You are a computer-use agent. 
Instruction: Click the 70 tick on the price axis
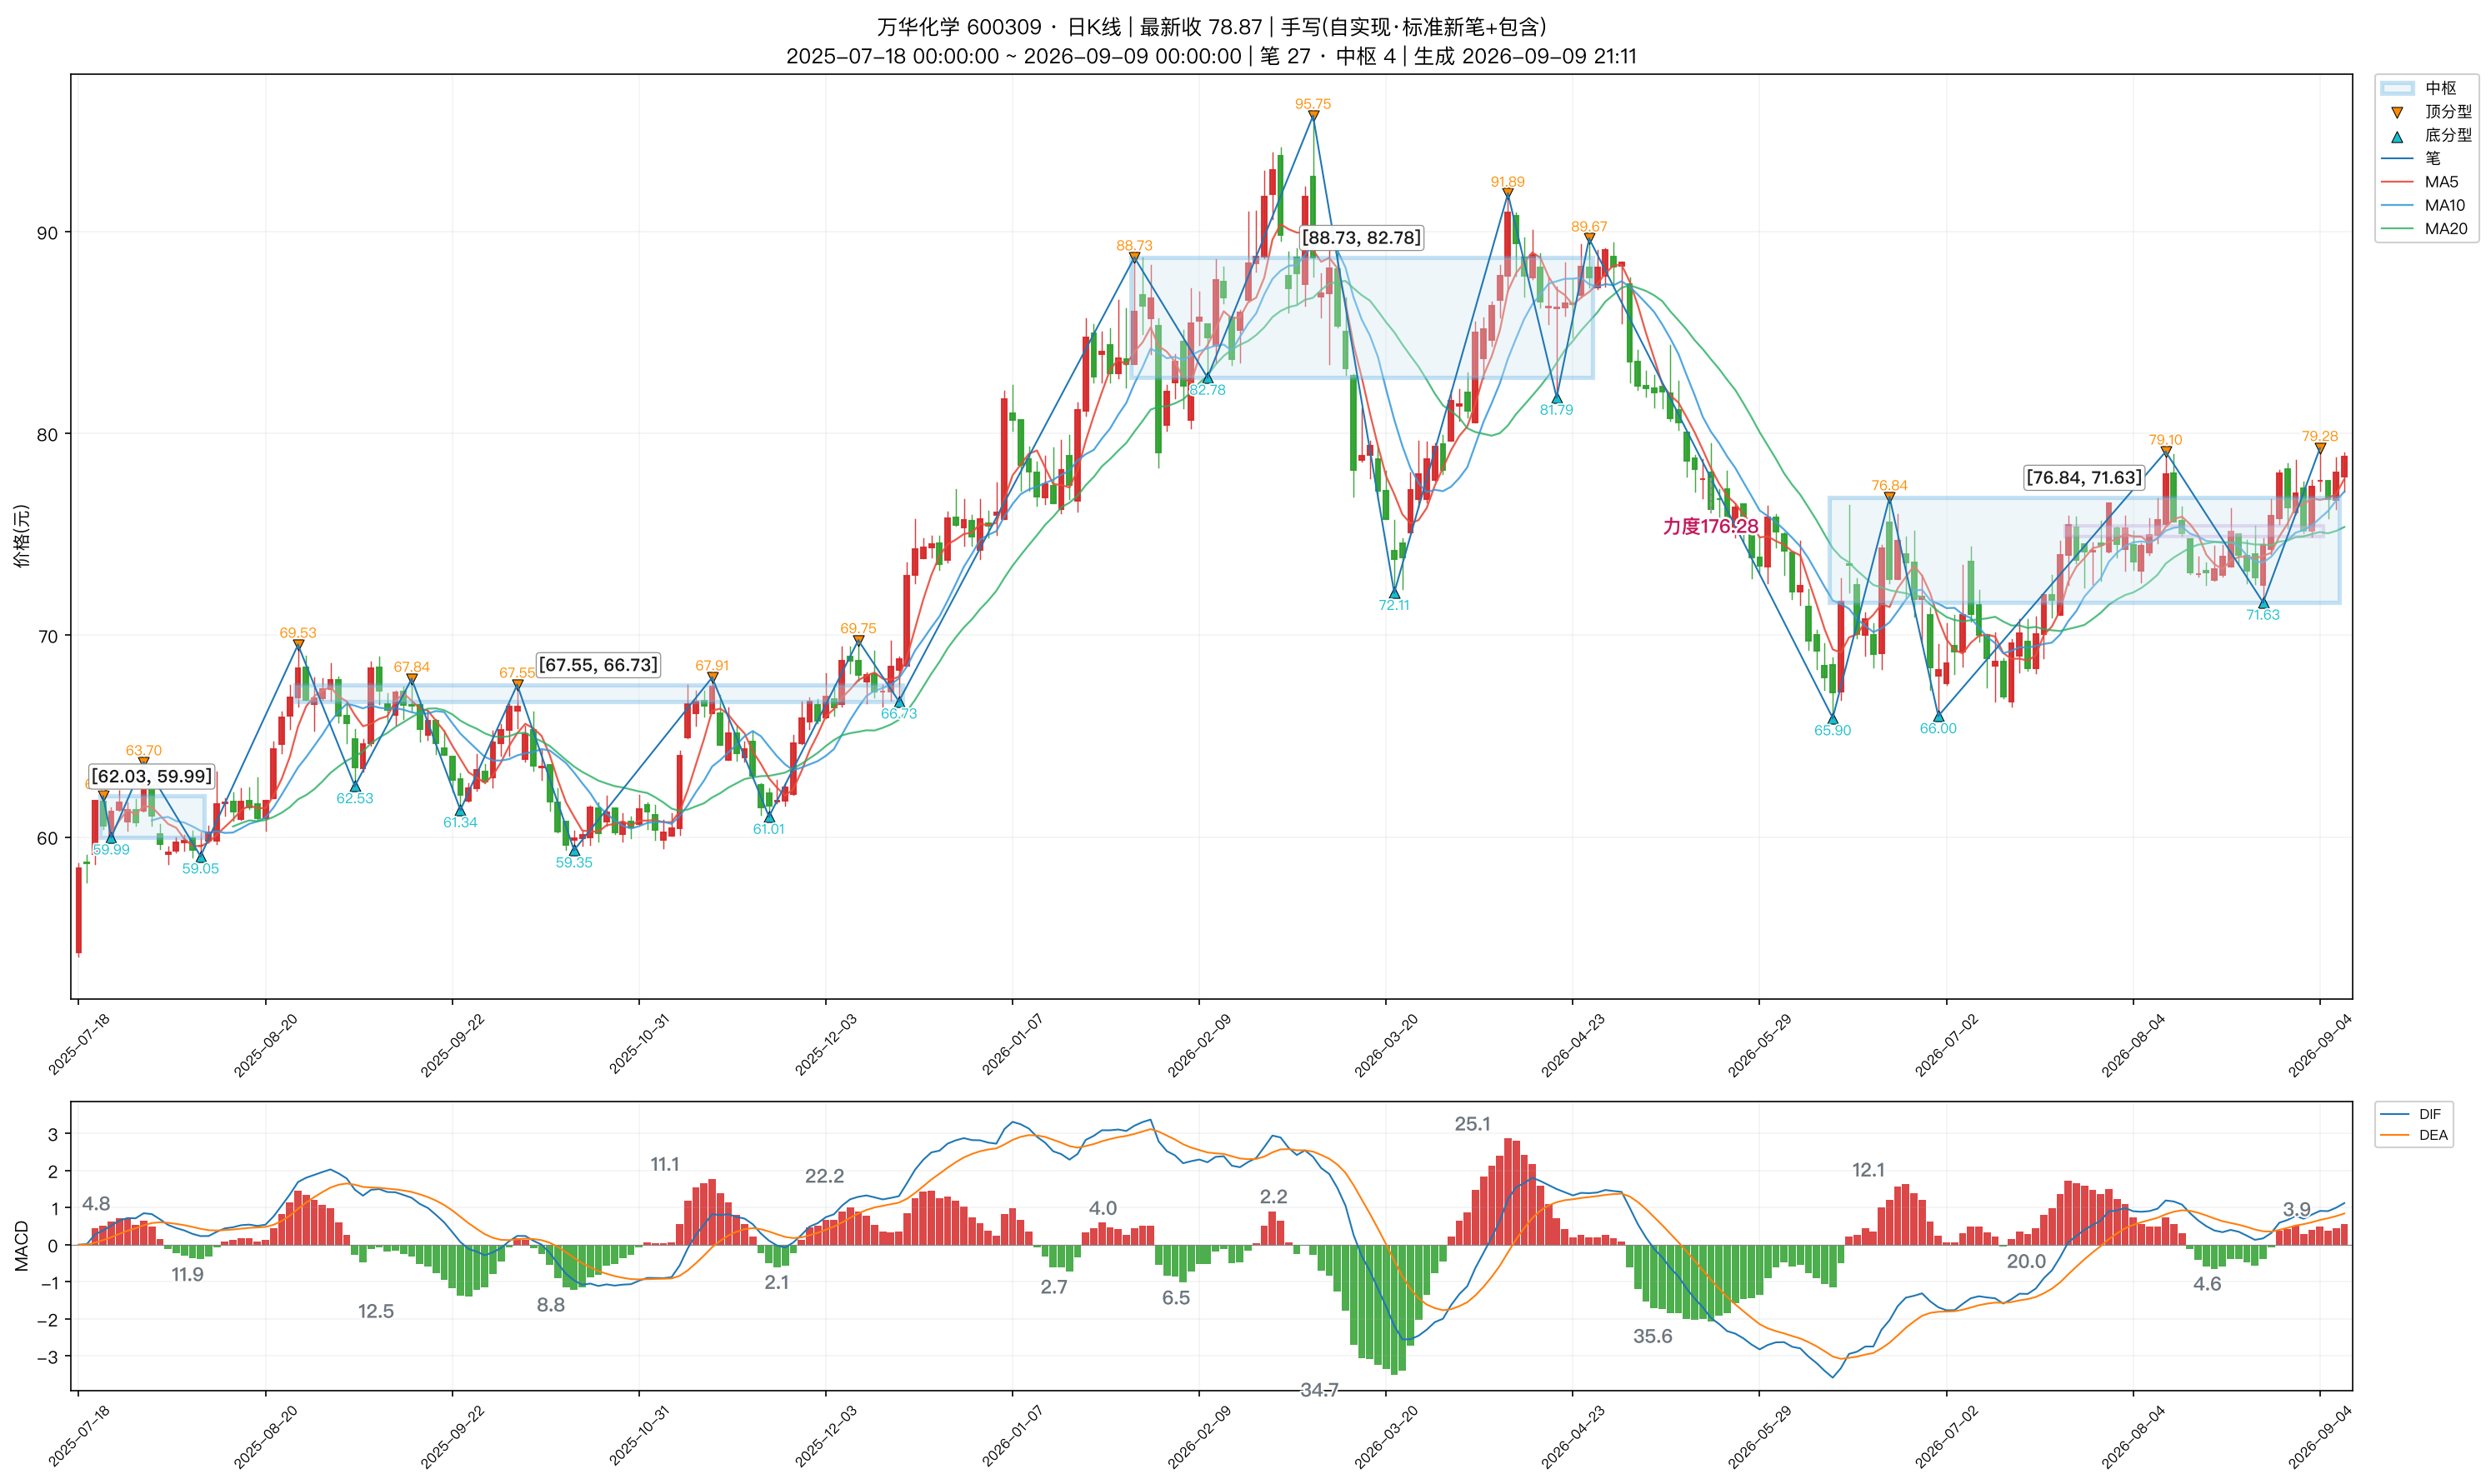[x=47, y=636]
